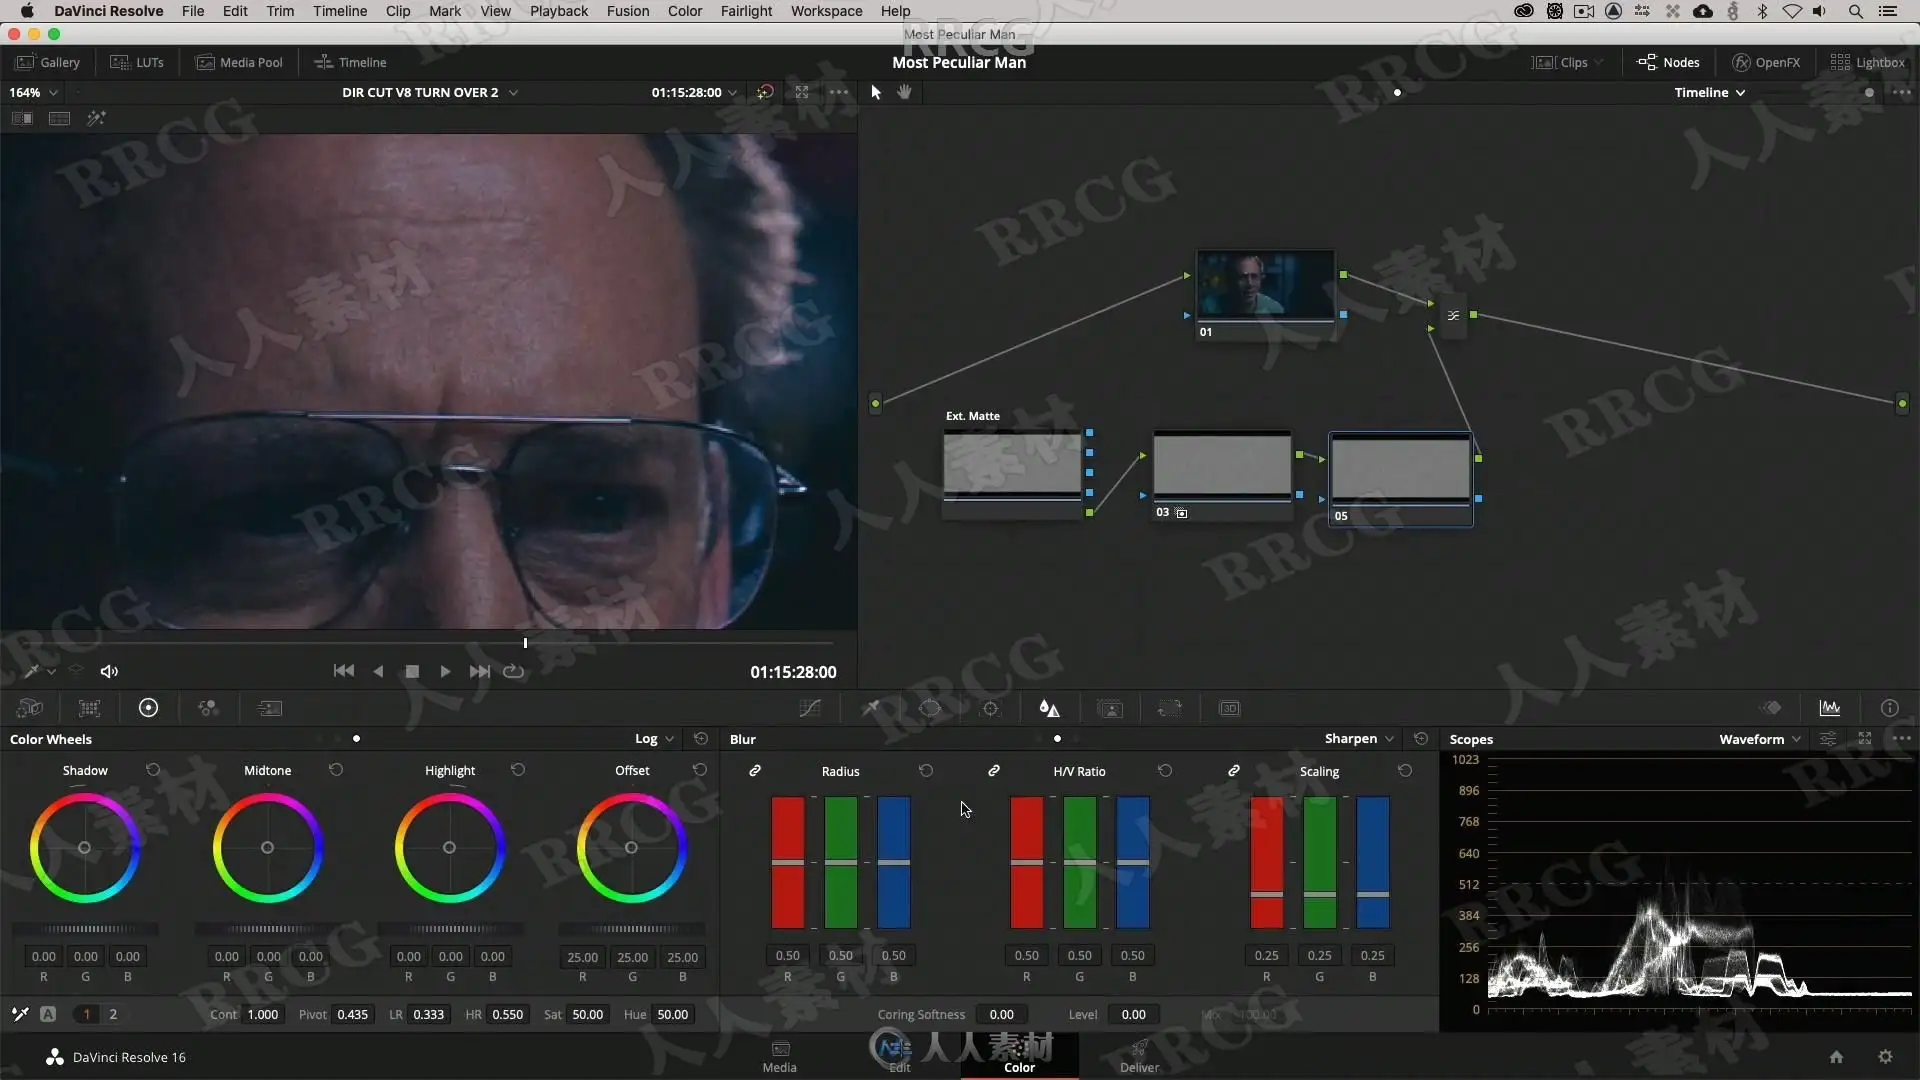This screenshot has width=1920, height=1080.
Task: Toggle H/V Ratio channel link icon
Action: click(994, 771)
